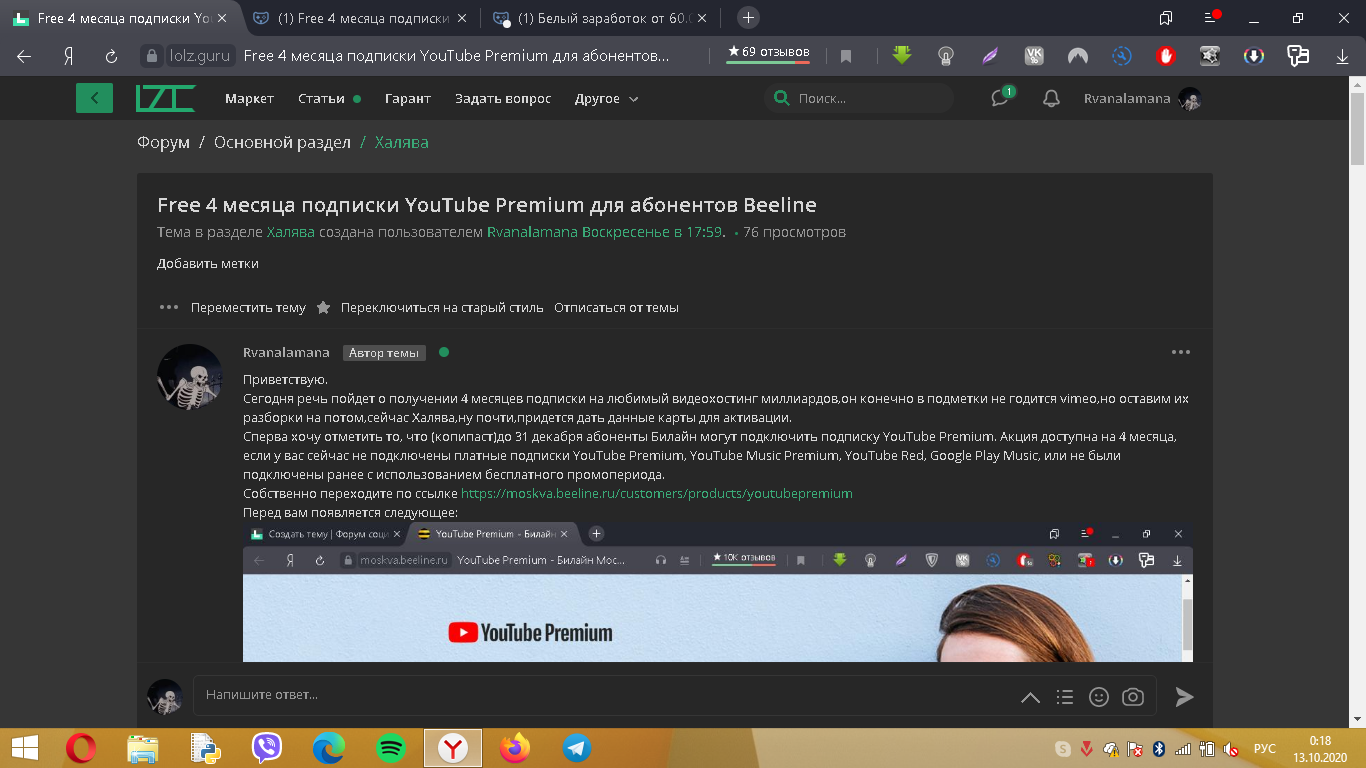Open thread tools three-dot menu

point(169,307)
